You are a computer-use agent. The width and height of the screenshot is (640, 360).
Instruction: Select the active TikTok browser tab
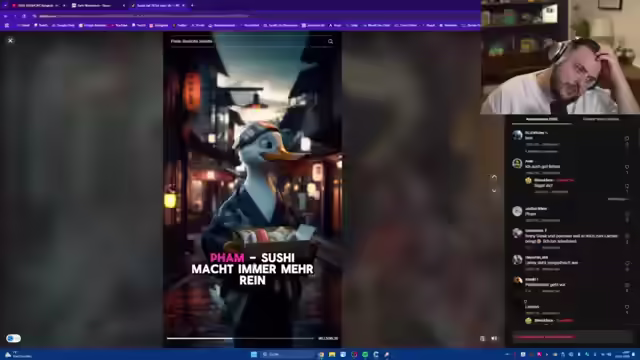pos(158,5)
